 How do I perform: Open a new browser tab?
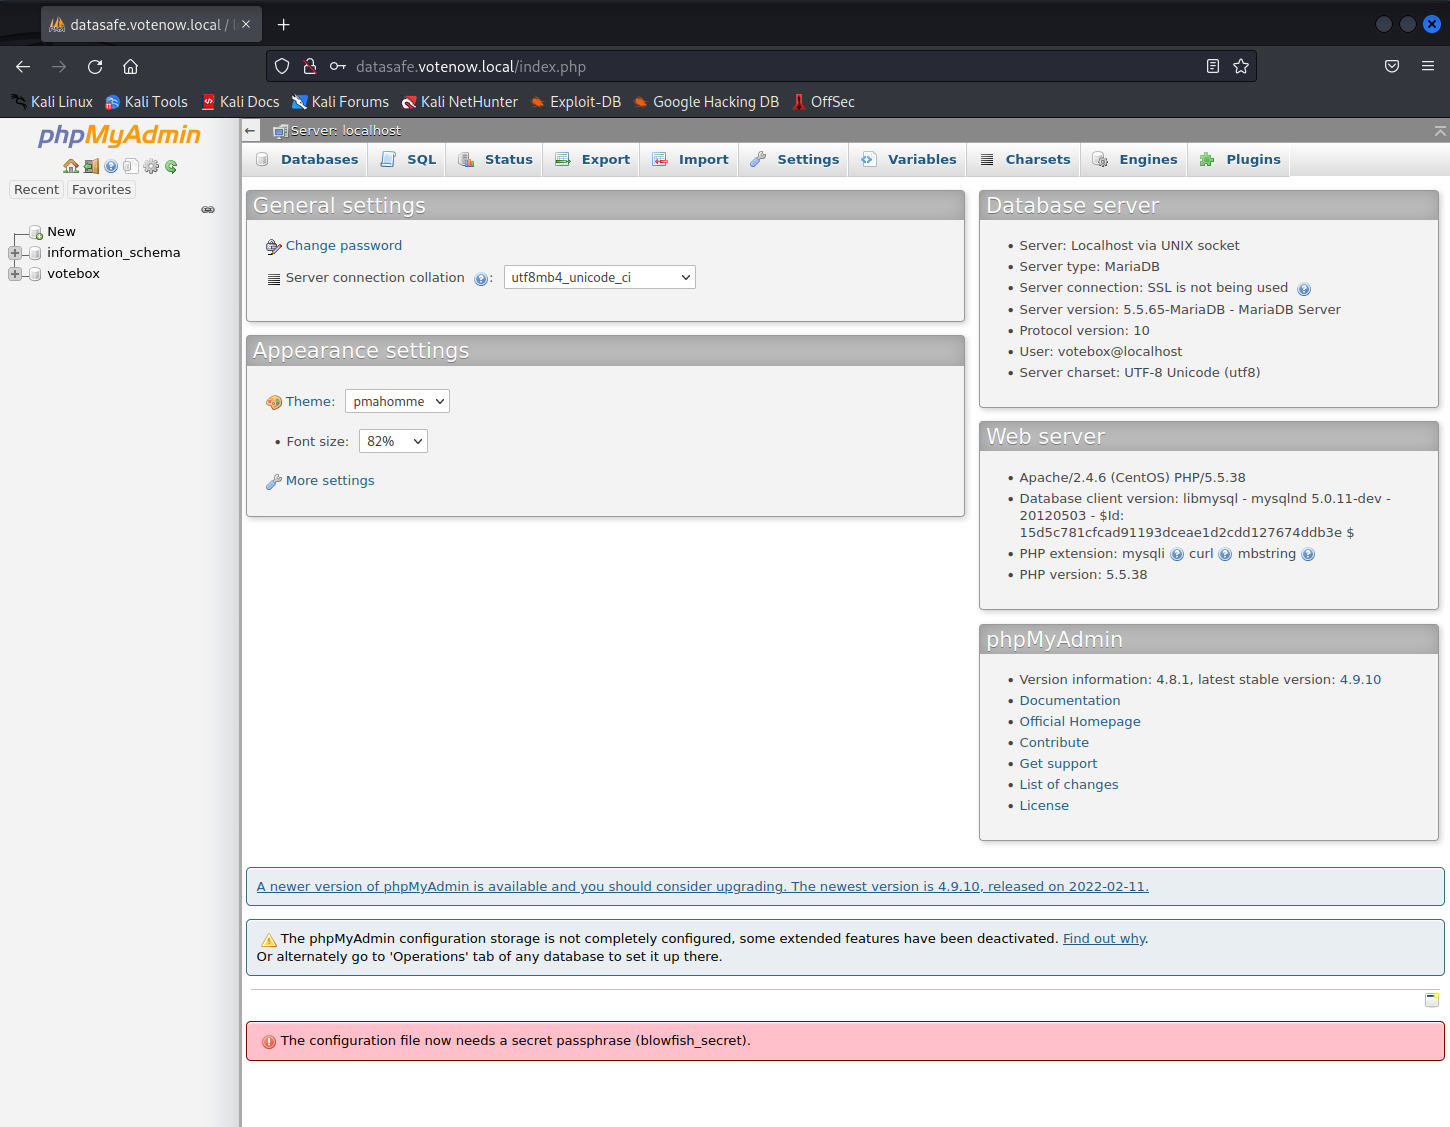click(283, 24)
